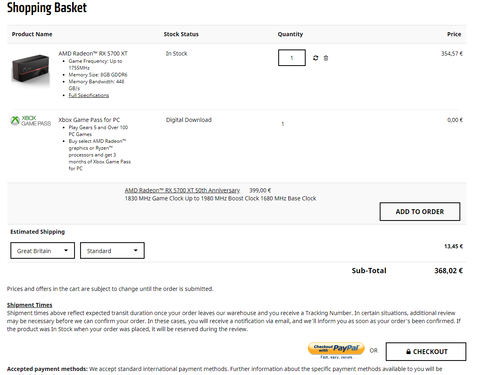Click the Sub-Total label
The width and height of the screenshot is (480, 375).
click(x=369, y=271)
